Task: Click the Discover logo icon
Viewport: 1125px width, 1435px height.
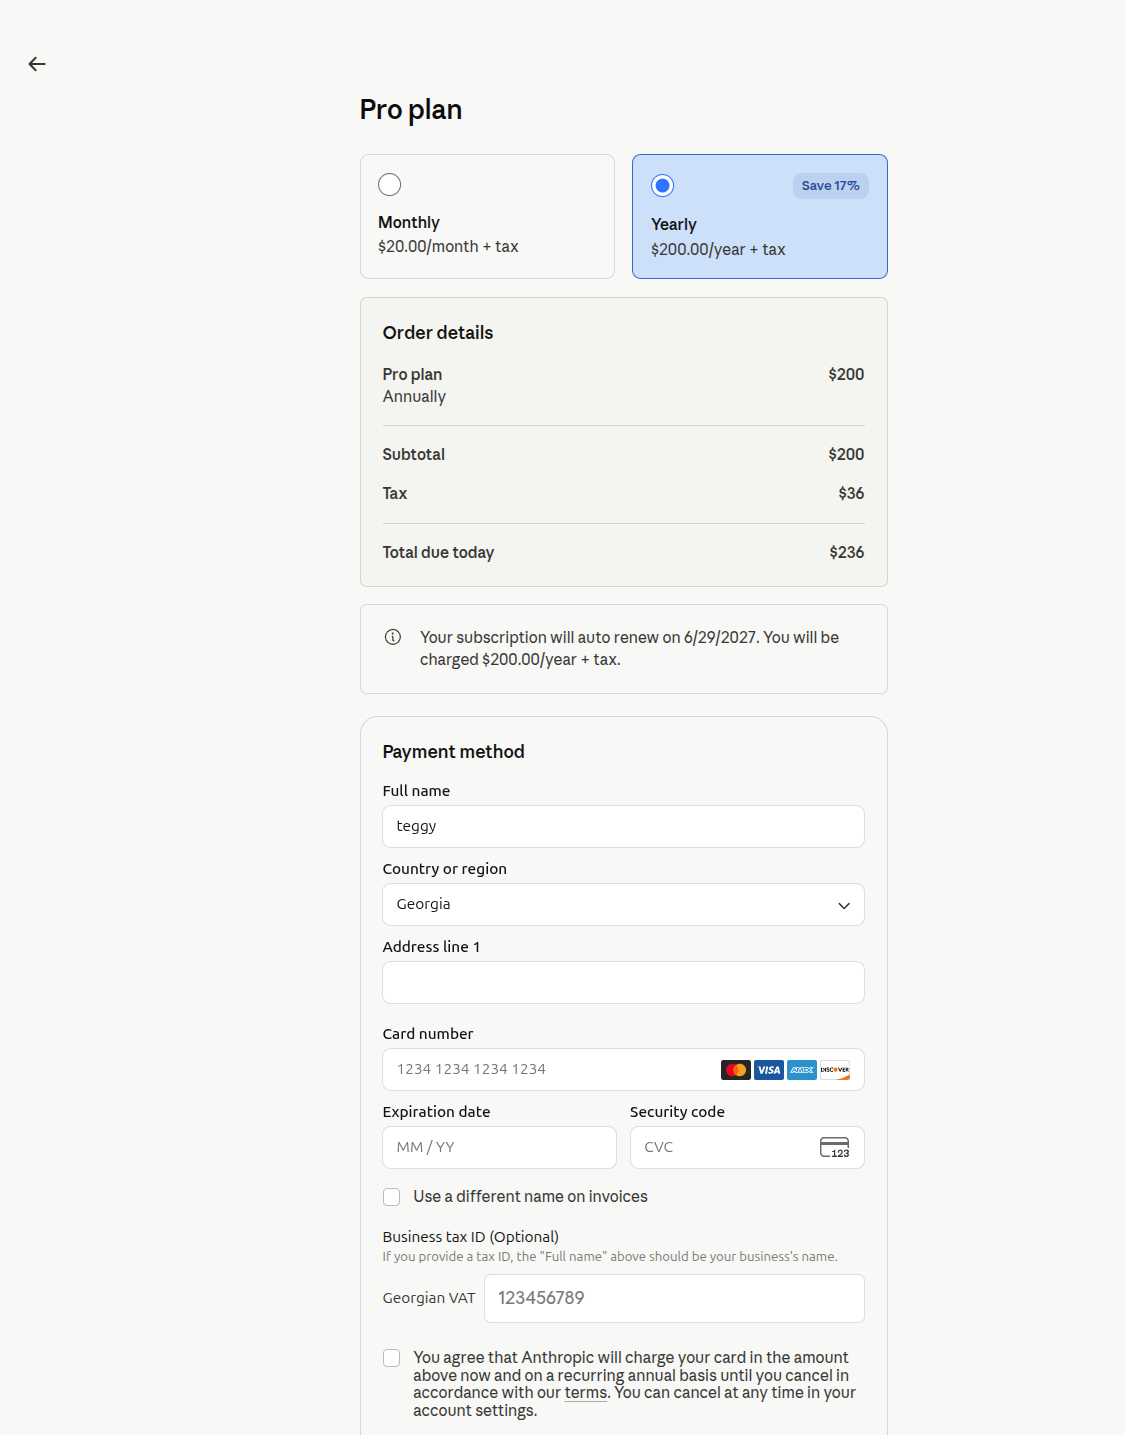Action: 835,1070
